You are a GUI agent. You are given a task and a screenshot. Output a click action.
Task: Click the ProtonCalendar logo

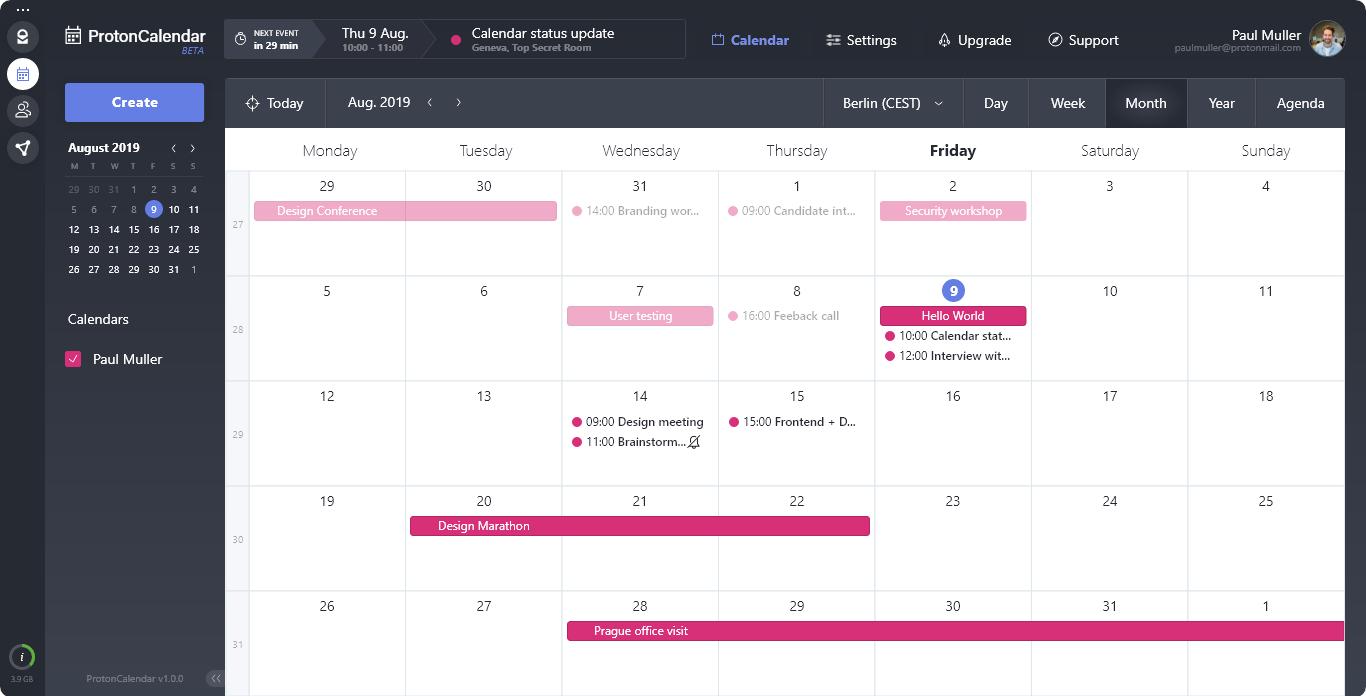pyautogui.click(x=135, y=38)
